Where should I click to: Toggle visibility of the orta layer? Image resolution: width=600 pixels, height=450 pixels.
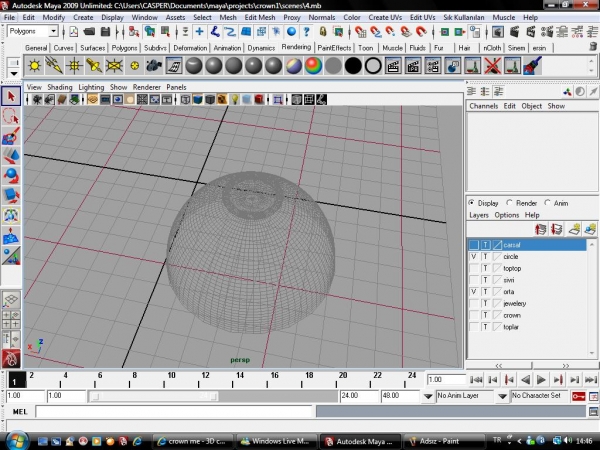(474, 292)
